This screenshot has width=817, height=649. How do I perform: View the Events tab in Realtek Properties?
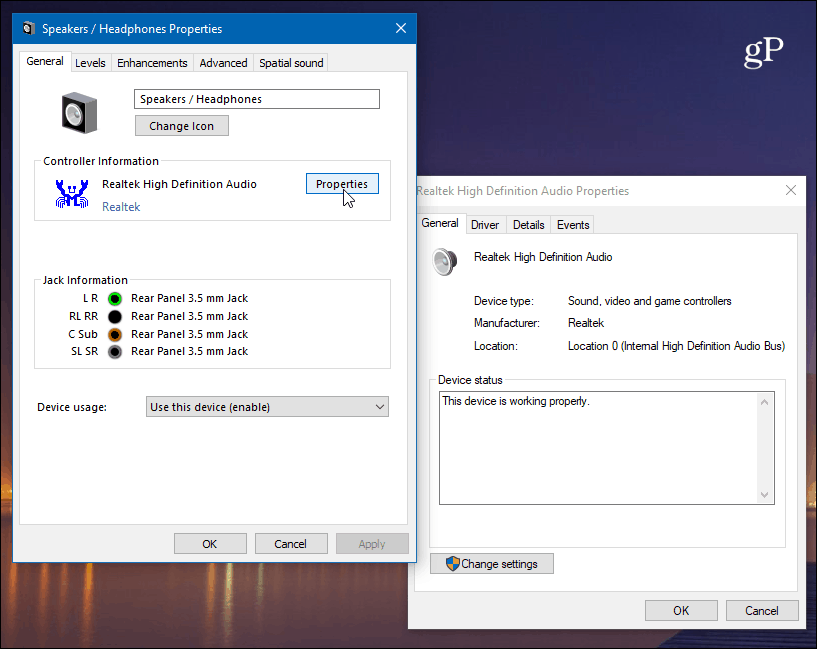point(573,225)
